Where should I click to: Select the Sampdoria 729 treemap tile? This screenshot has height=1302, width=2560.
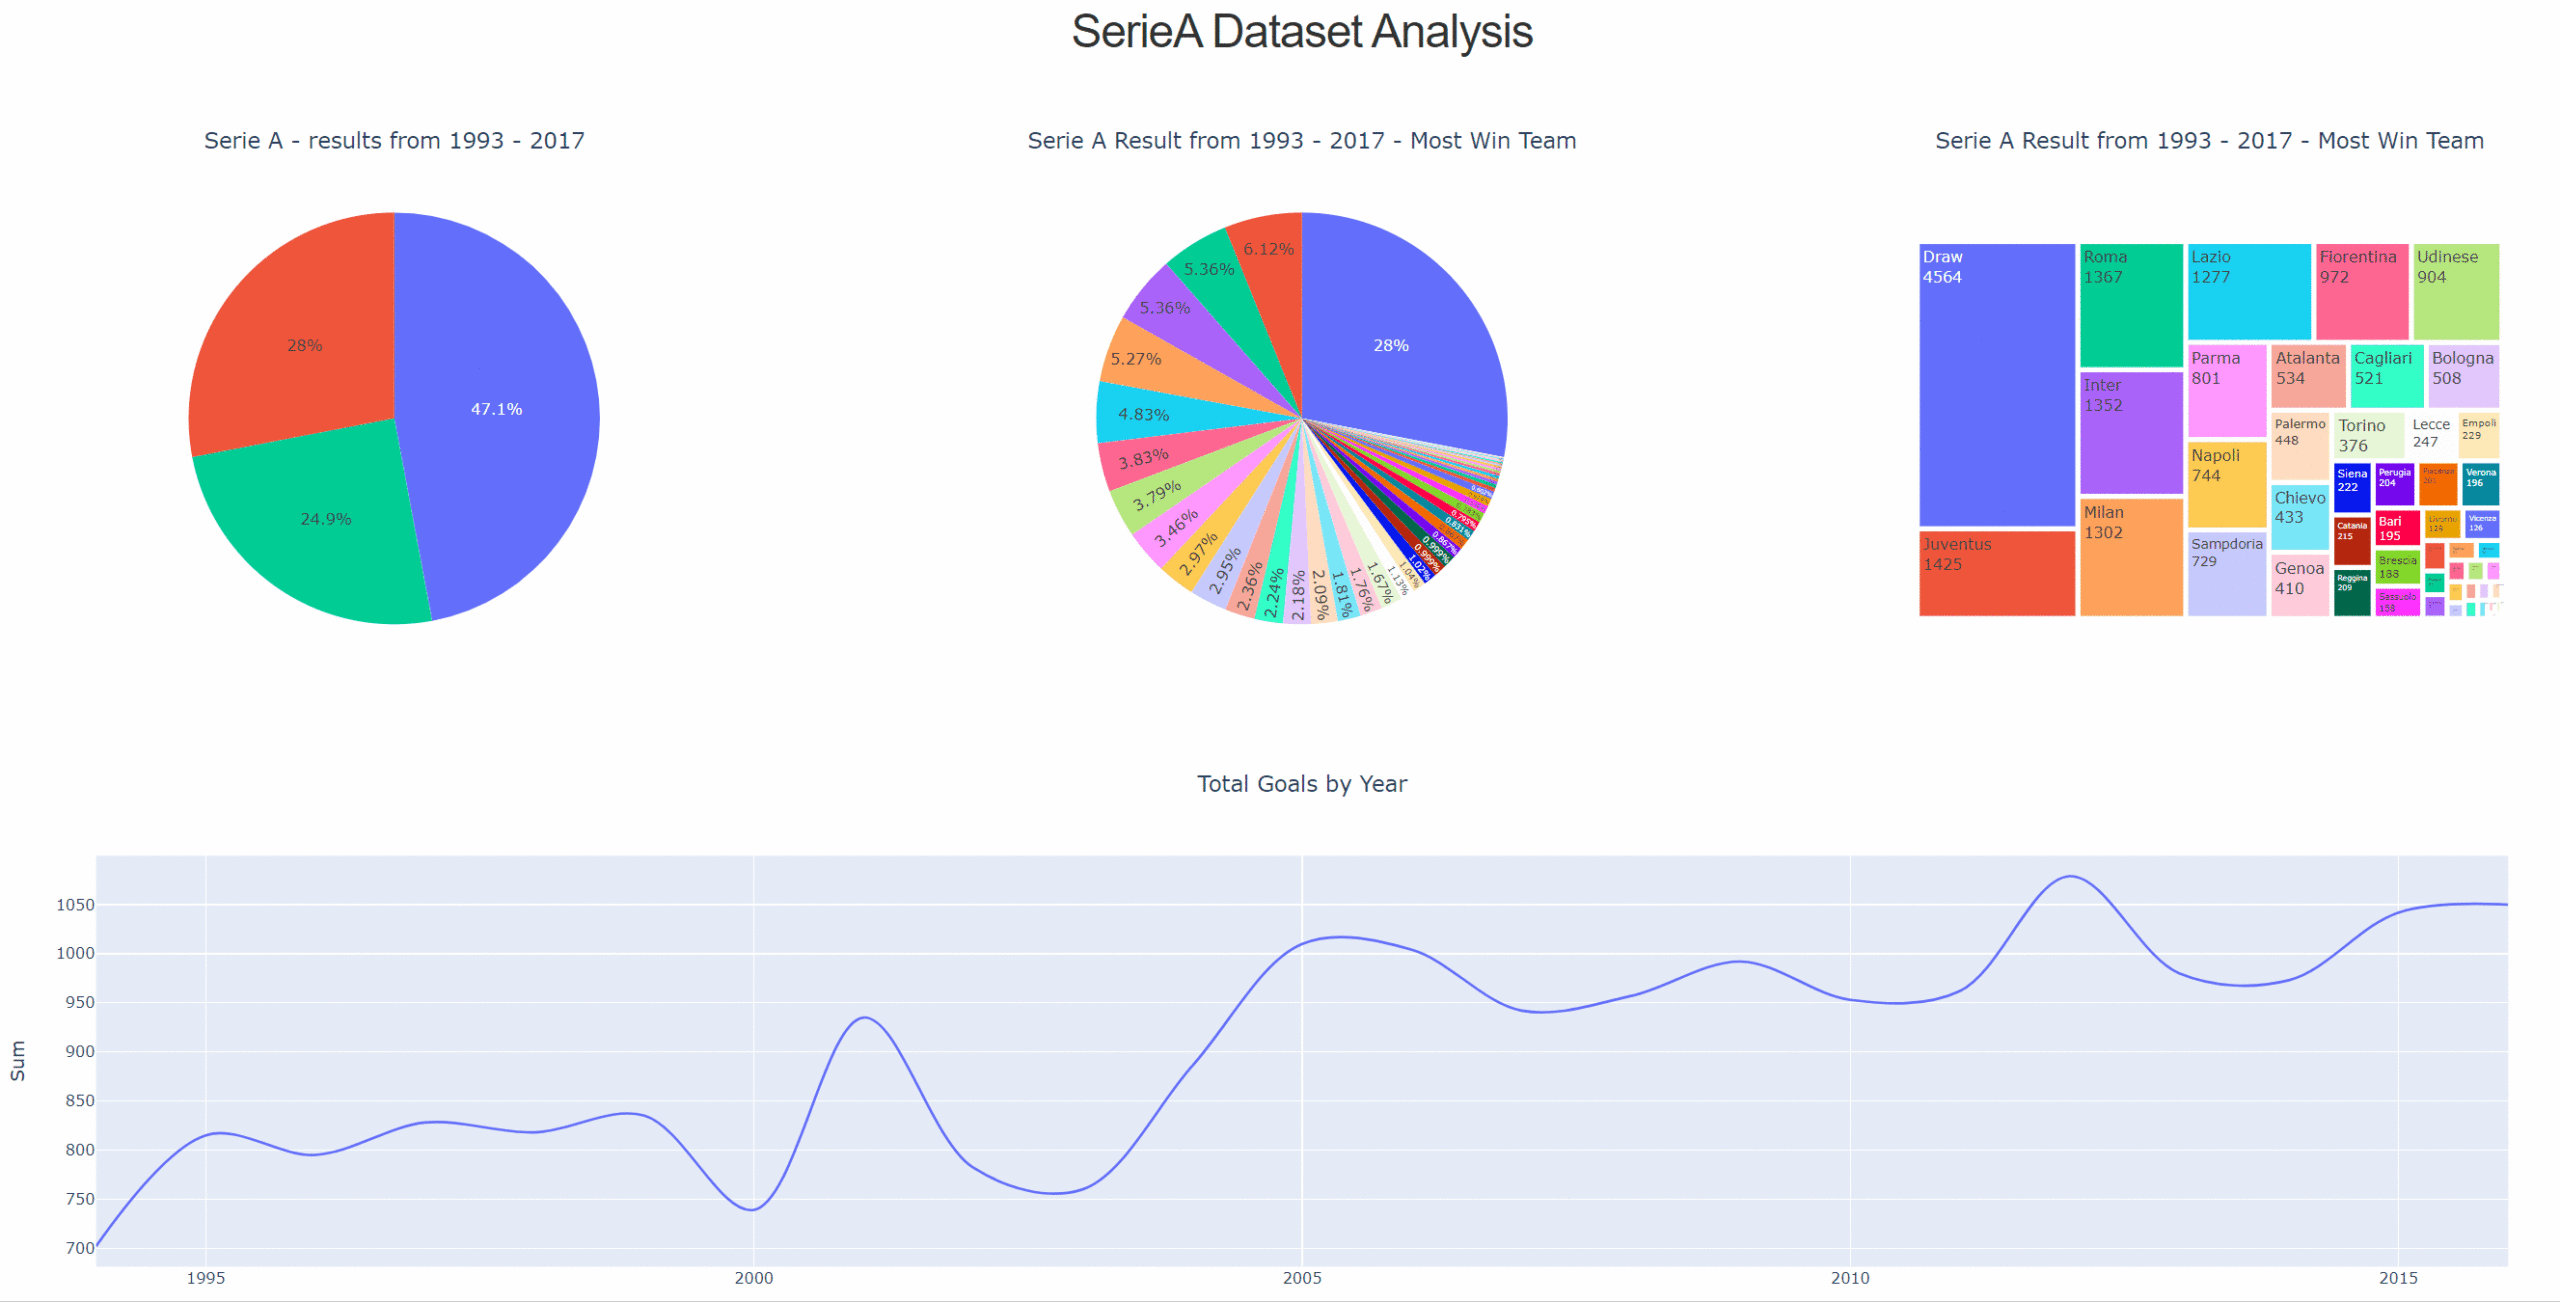coord(2226,575)
